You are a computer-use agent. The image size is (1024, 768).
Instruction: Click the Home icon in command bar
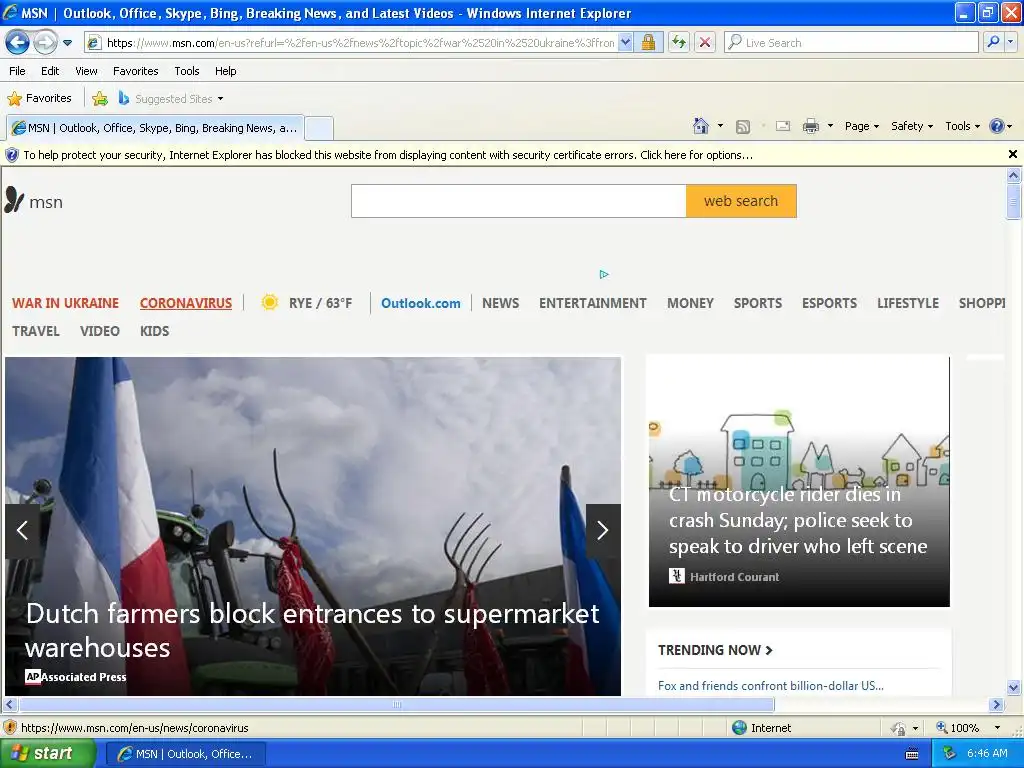tap(701, 126)
